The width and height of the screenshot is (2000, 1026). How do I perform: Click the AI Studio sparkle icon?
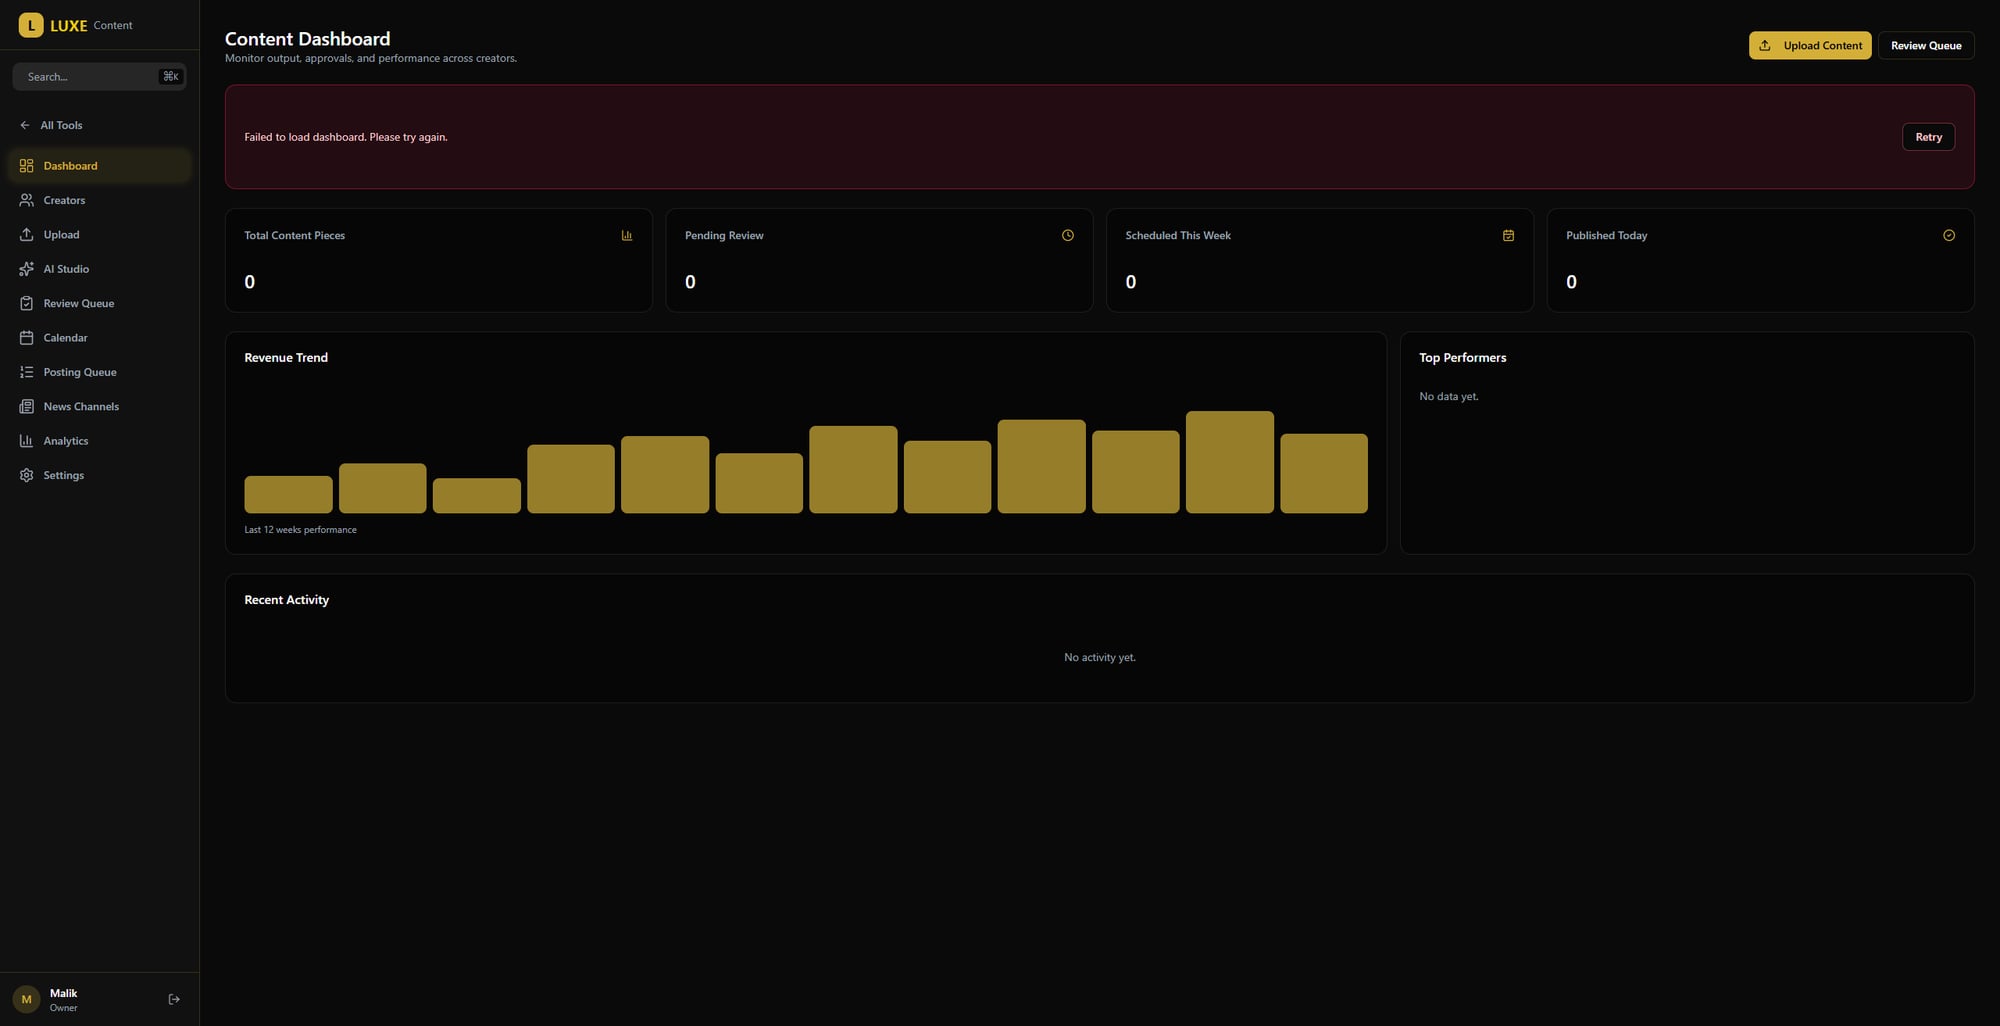(27, 269)
